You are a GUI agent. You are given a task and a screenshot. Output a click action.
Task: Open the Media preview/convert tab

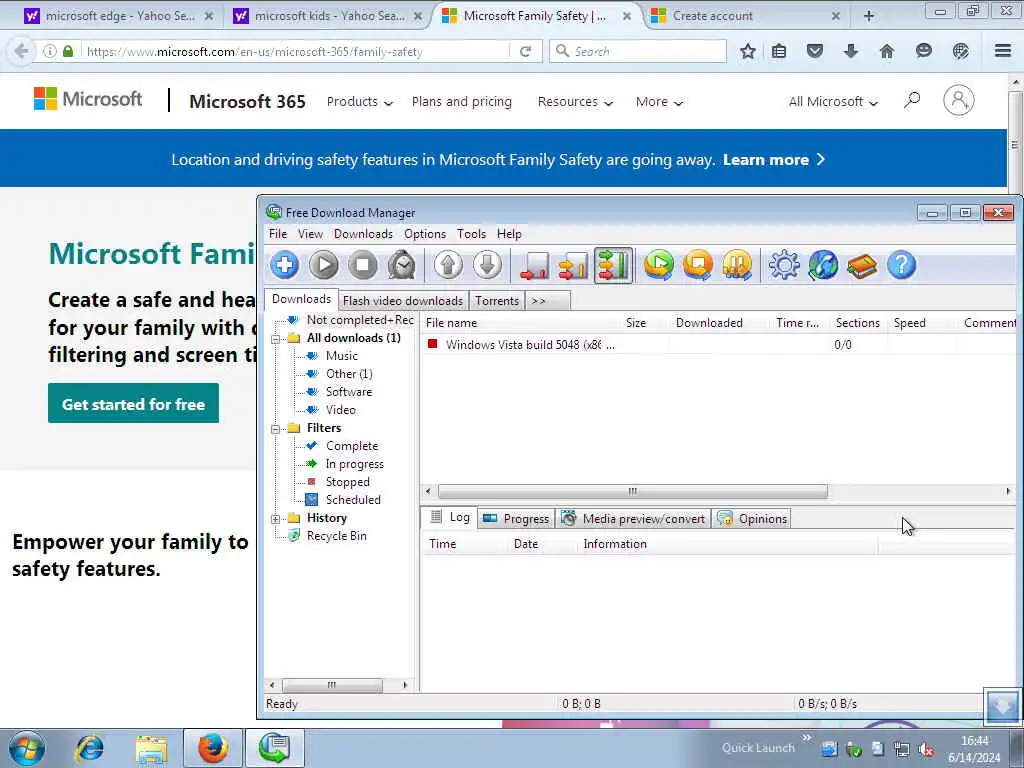coord(633,519)
